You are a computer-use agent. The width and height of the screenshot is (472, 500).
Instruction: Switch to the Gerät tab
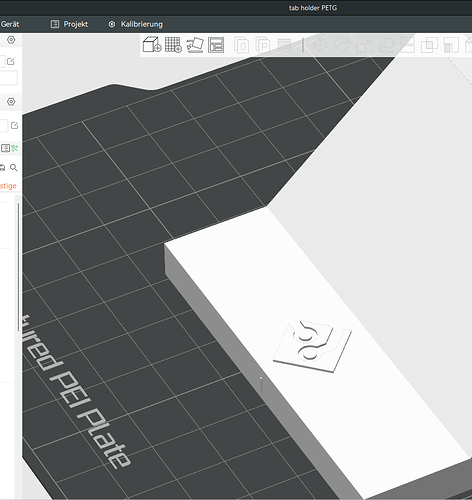click(10, 24)
